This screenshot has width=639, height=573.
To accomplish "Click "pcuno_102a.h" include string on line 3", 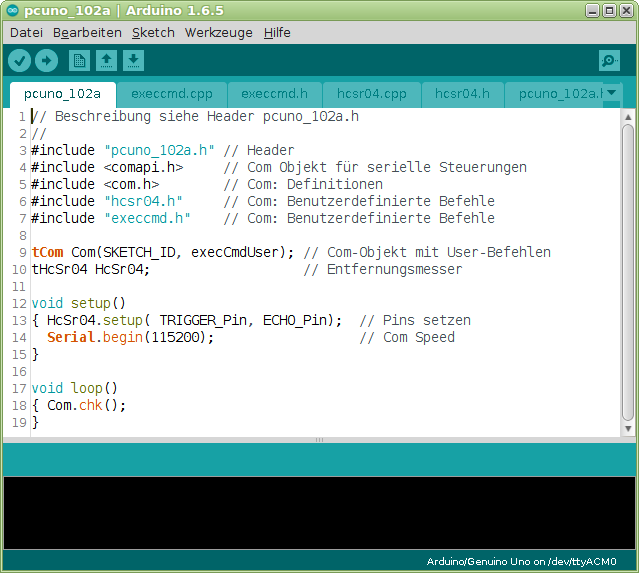I will point(159,150).
